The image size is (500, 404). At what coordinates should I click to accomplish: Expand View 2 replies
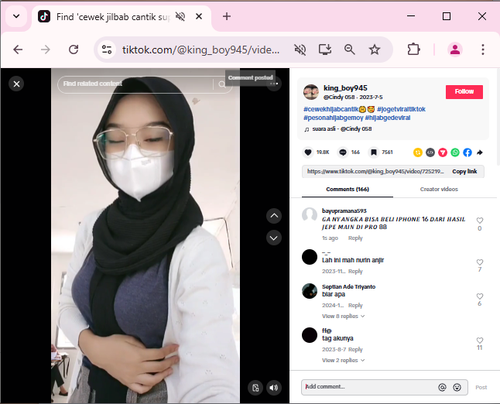tap(343, 360)
